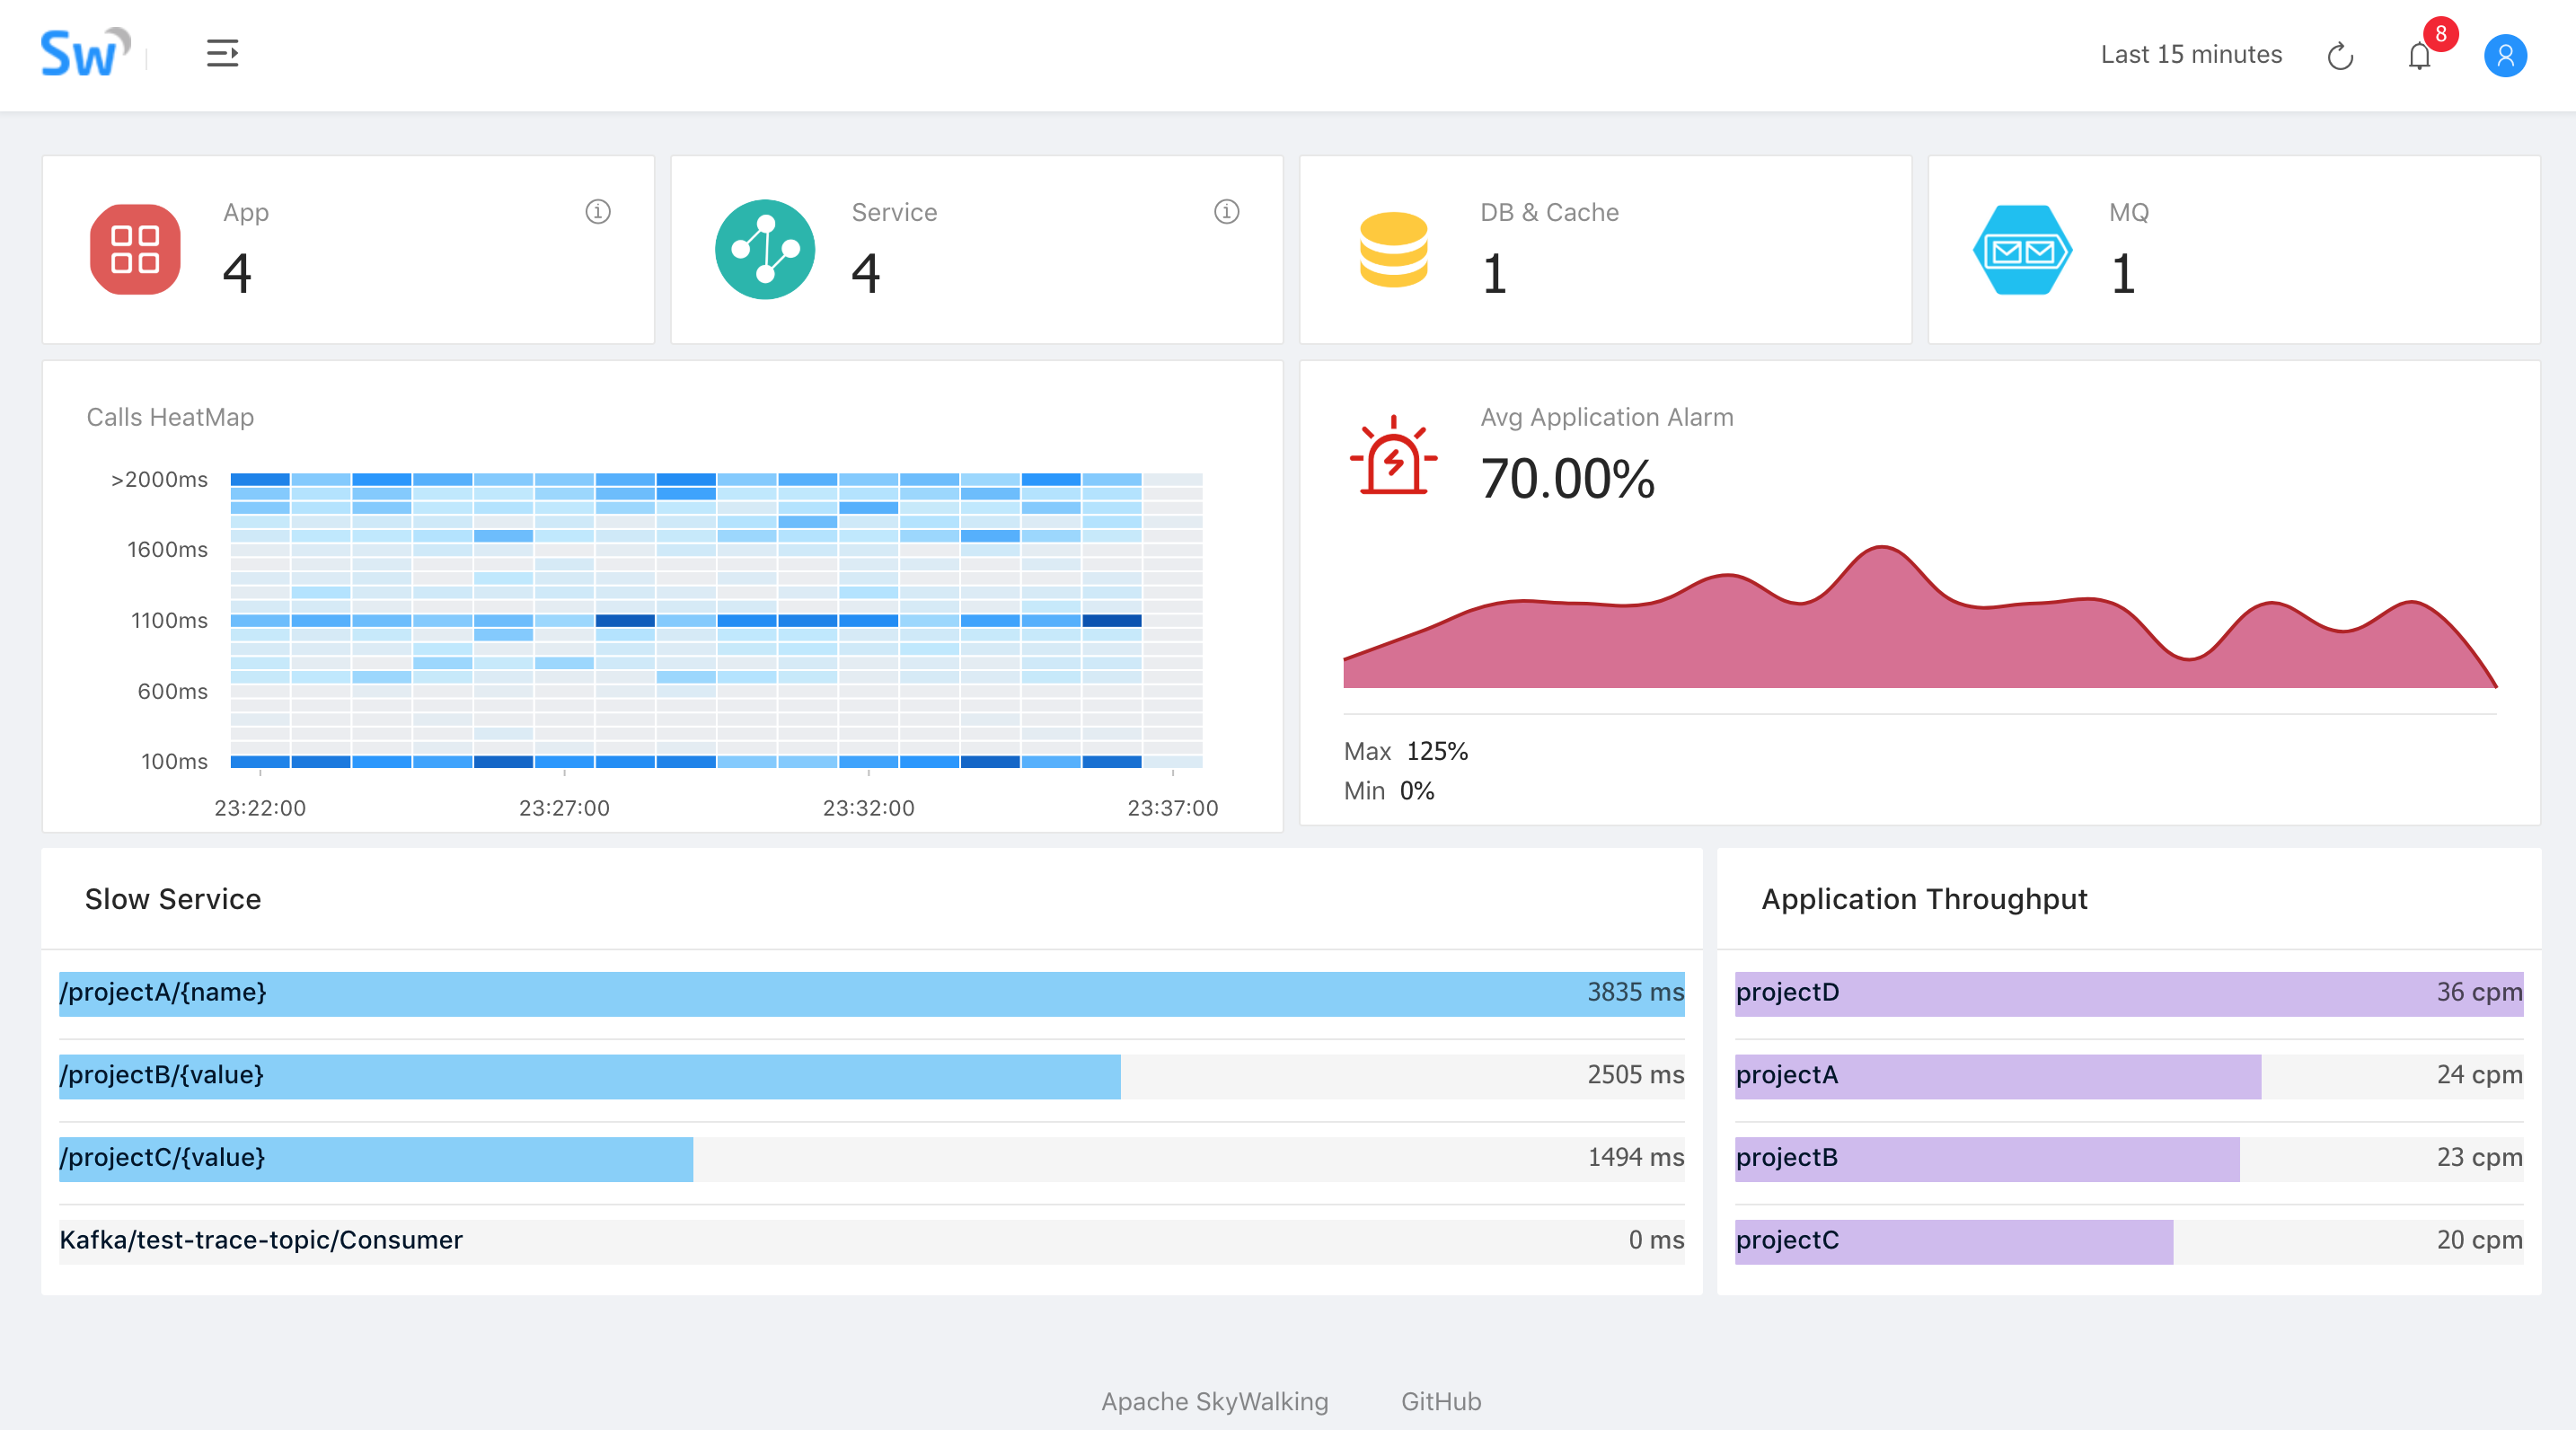This screenshot has width=2576, height=1430.
Task: Click the notification badge showing 8
Action: click(2441, 34)
